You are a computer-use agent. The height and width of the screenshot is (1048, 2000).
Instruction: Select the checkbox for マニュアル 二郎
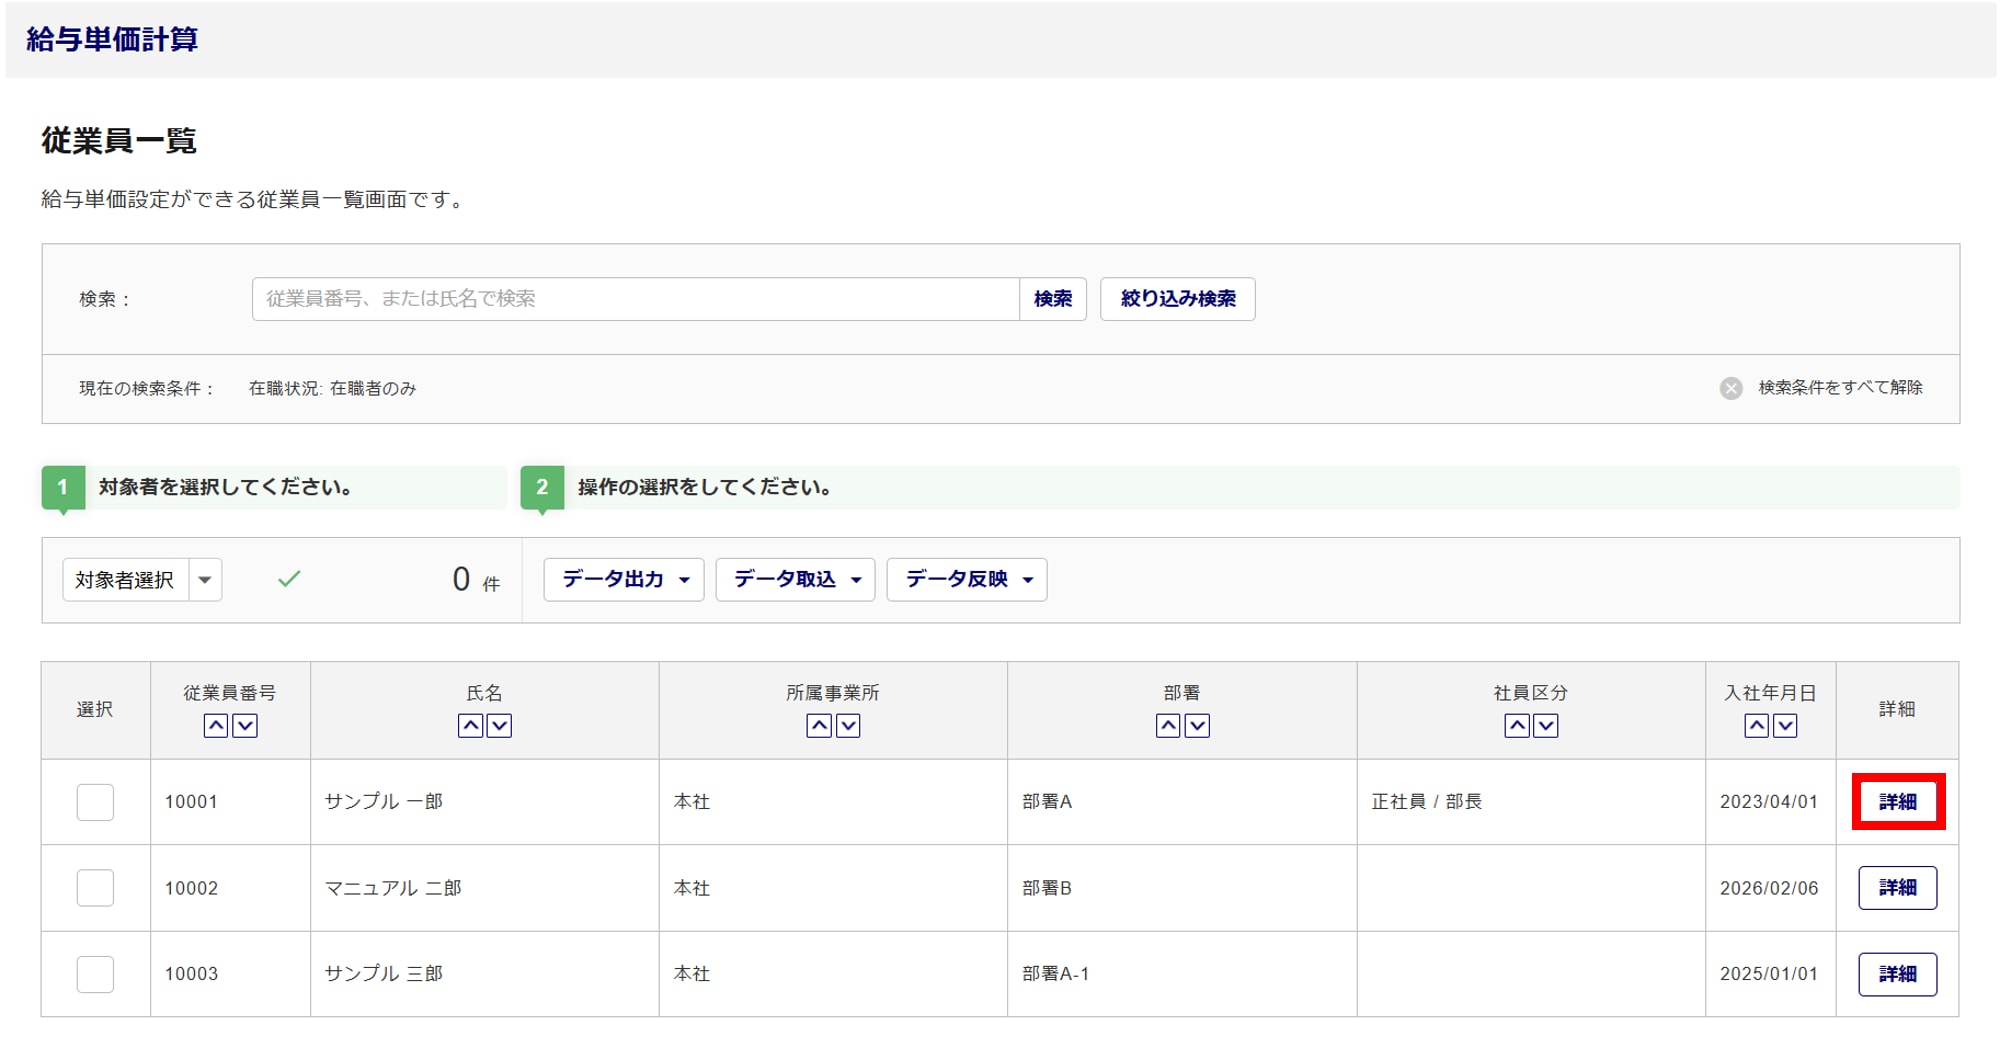[x=95, y=888]
